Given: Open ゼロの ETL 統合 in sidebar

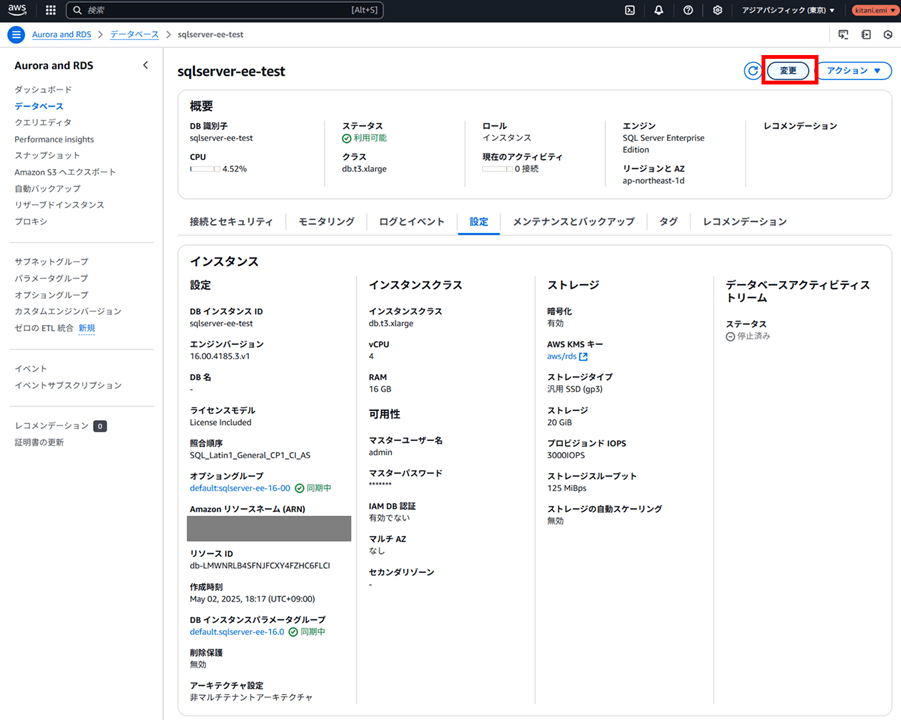Looking at the screenshot, I should [44, 328].
